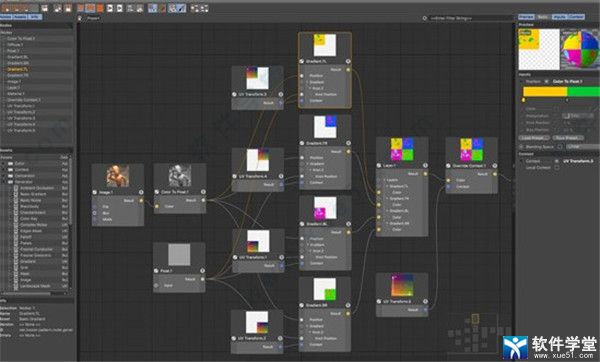The image size is (600, 362).
Task: Click the circle icon left of Image.1 title
Action: pyautogui.click(x=95, y=192)
